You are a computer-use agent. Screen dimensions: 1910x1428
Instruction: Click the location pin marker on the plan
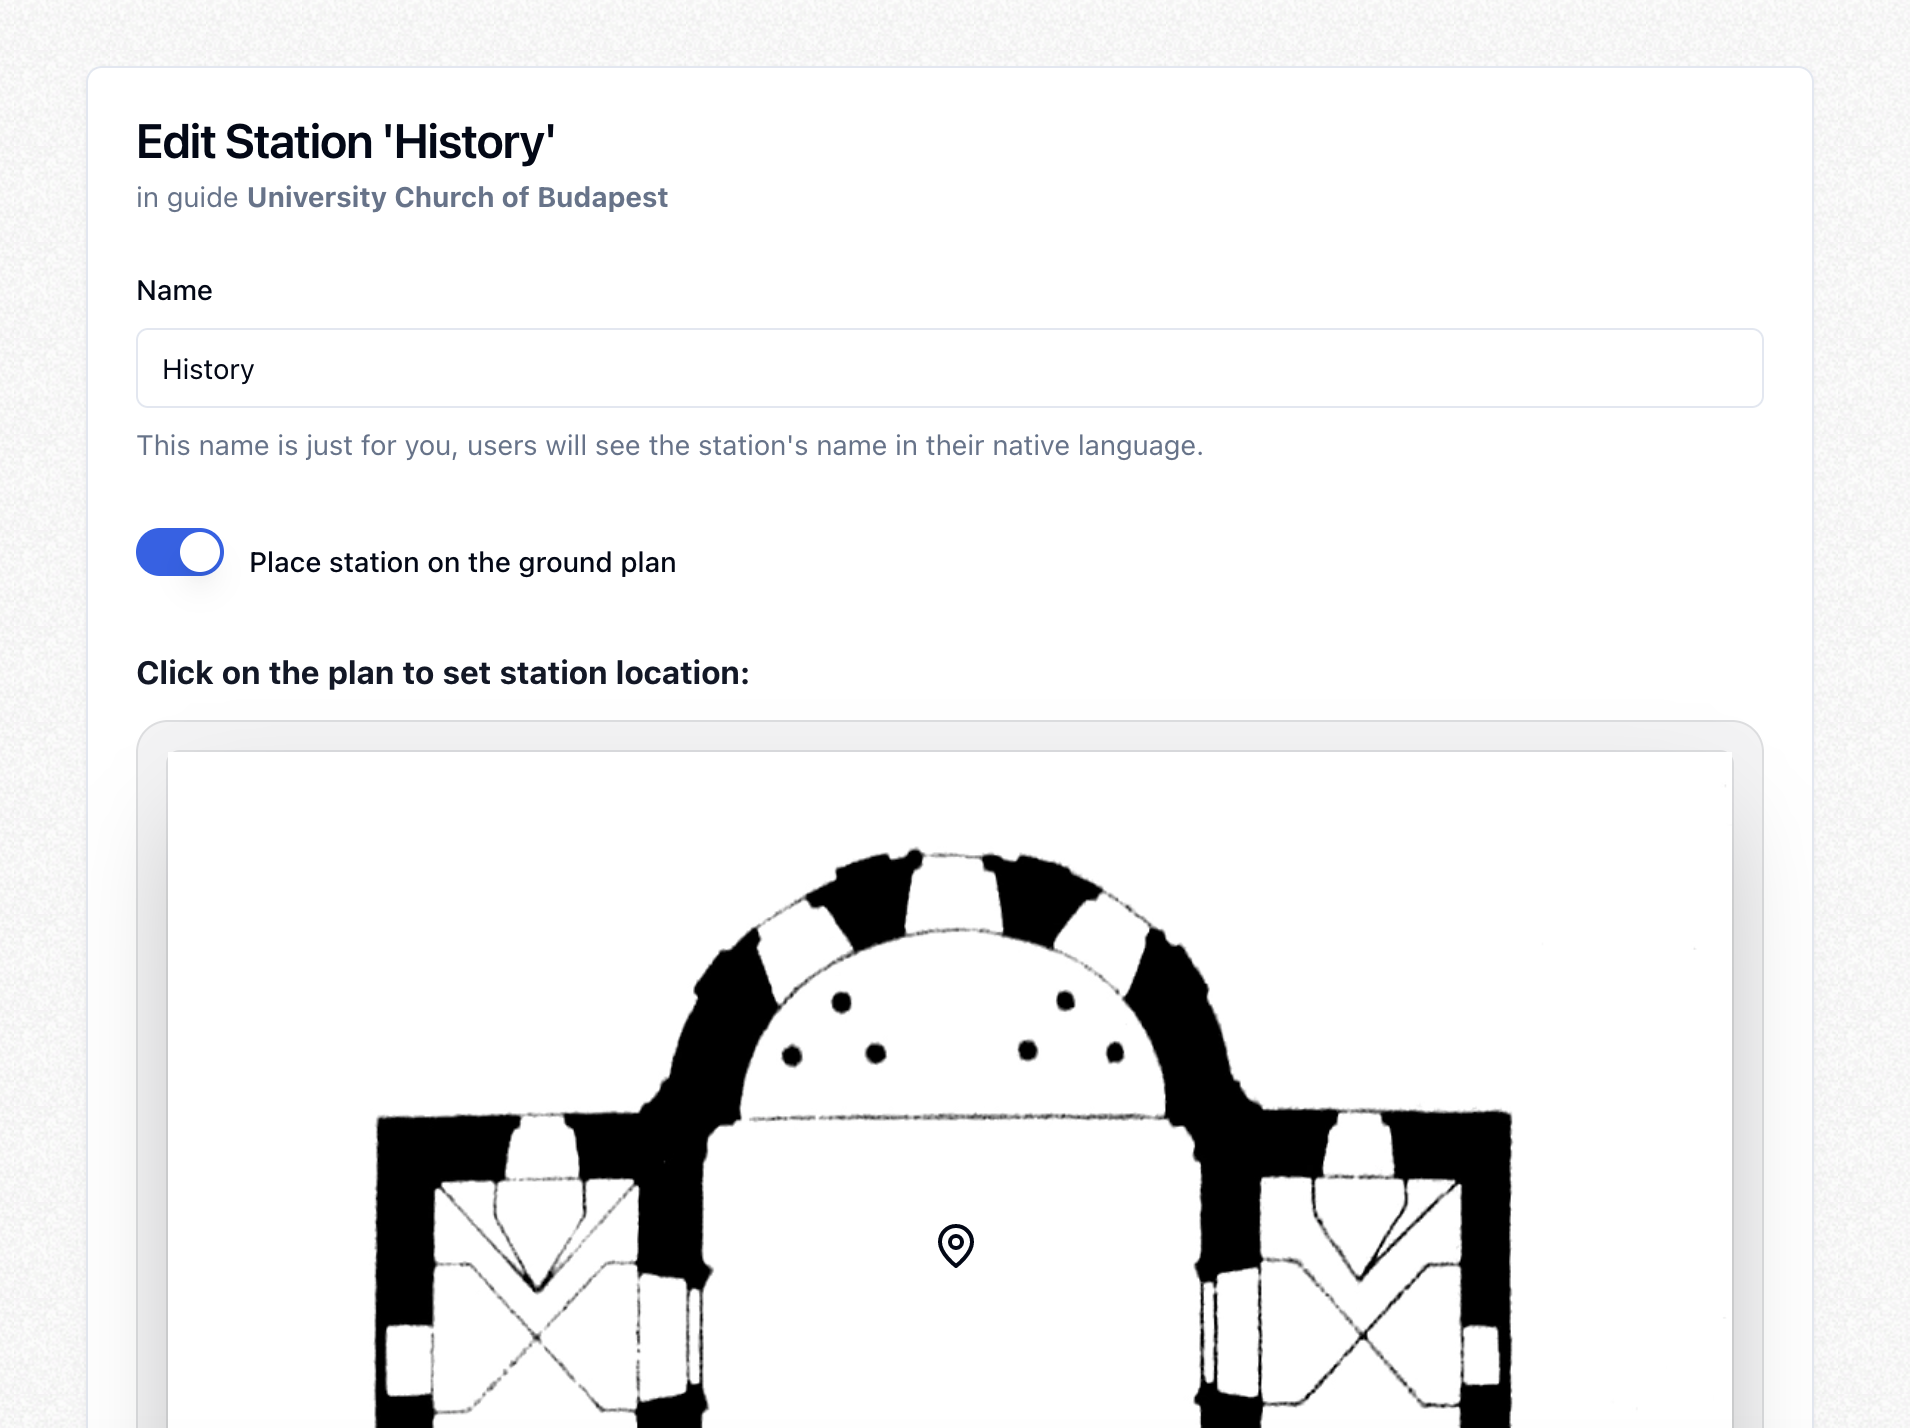click(x=955, y=1245)
